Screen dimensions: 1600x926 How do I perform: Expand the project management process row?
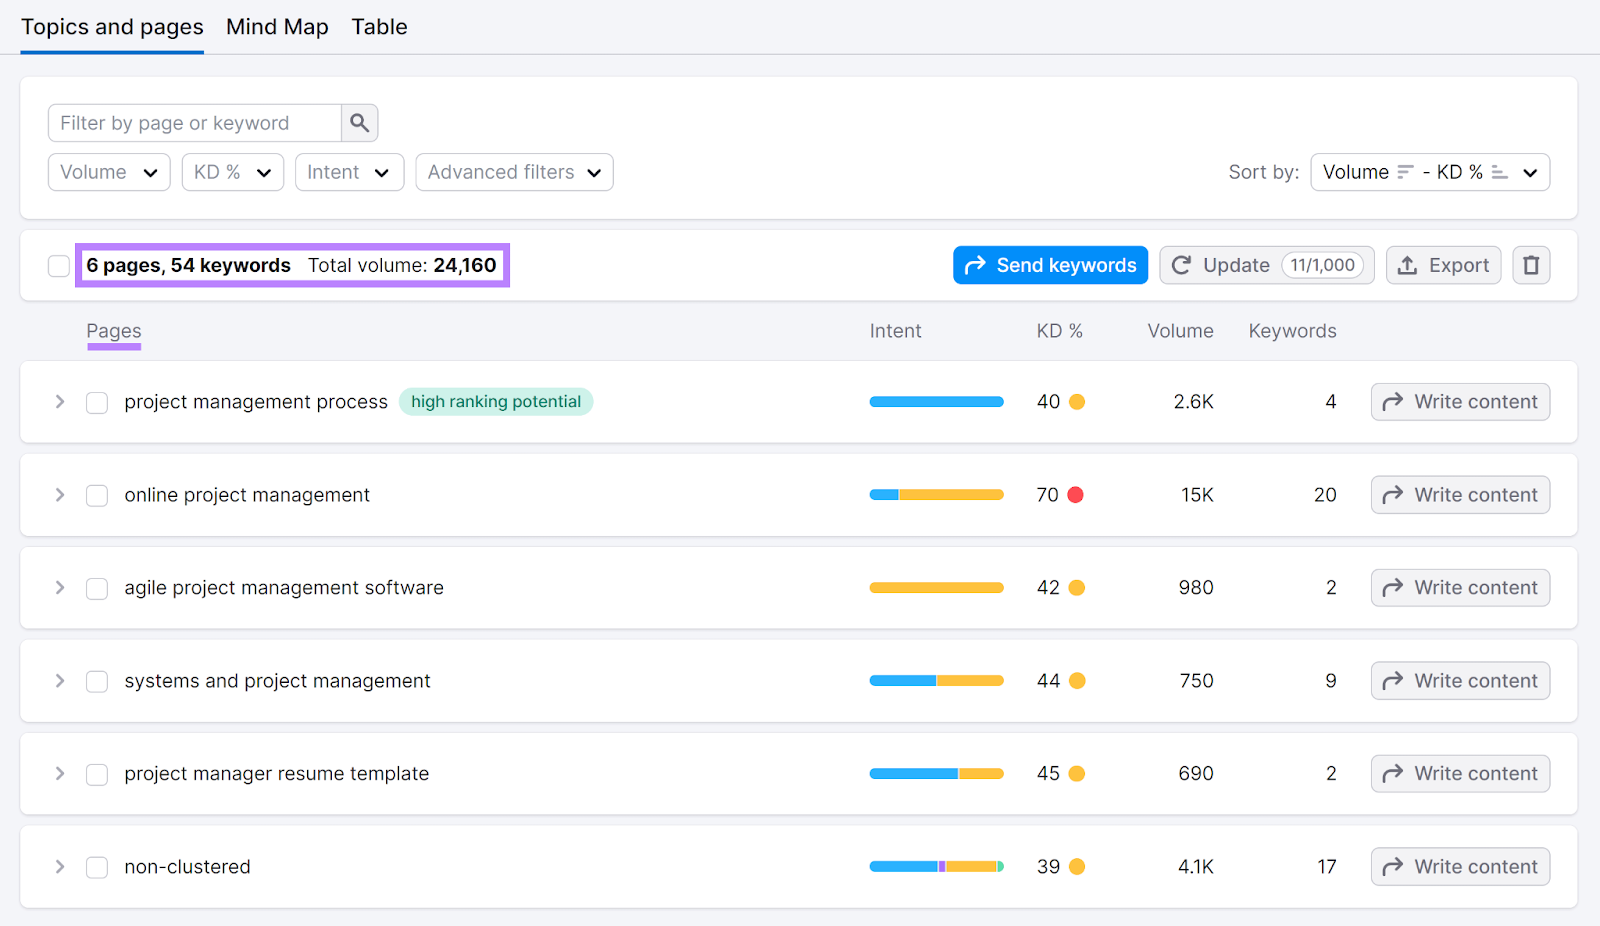pos(59,402)
